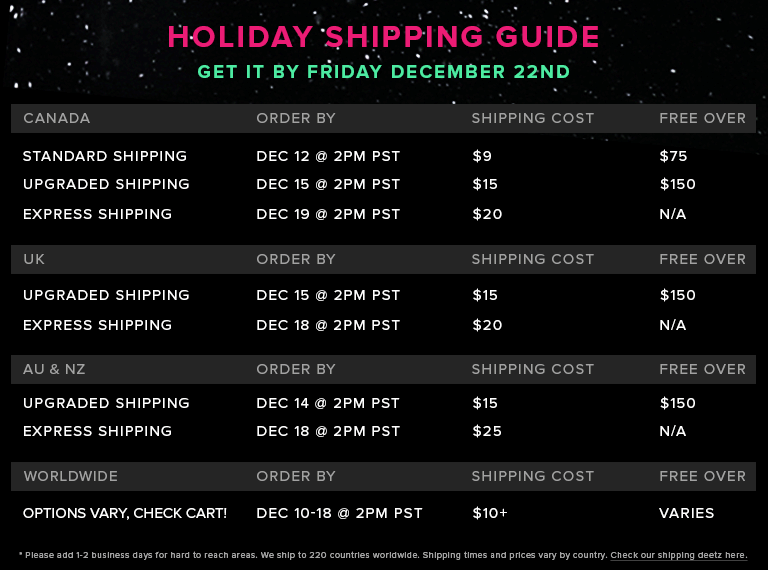Open the 'Check our shipping deetz here' link
768x570 pixels.
(678, 555)
